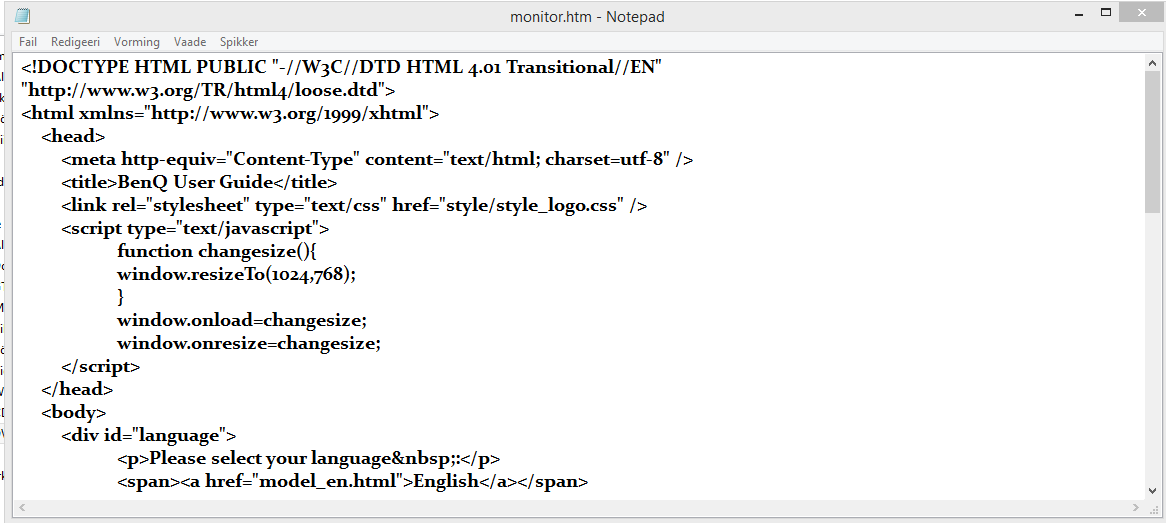This screenshot has height=523, width=1166.
Task: Open the Spikker menu
Action: pos(239,42)
